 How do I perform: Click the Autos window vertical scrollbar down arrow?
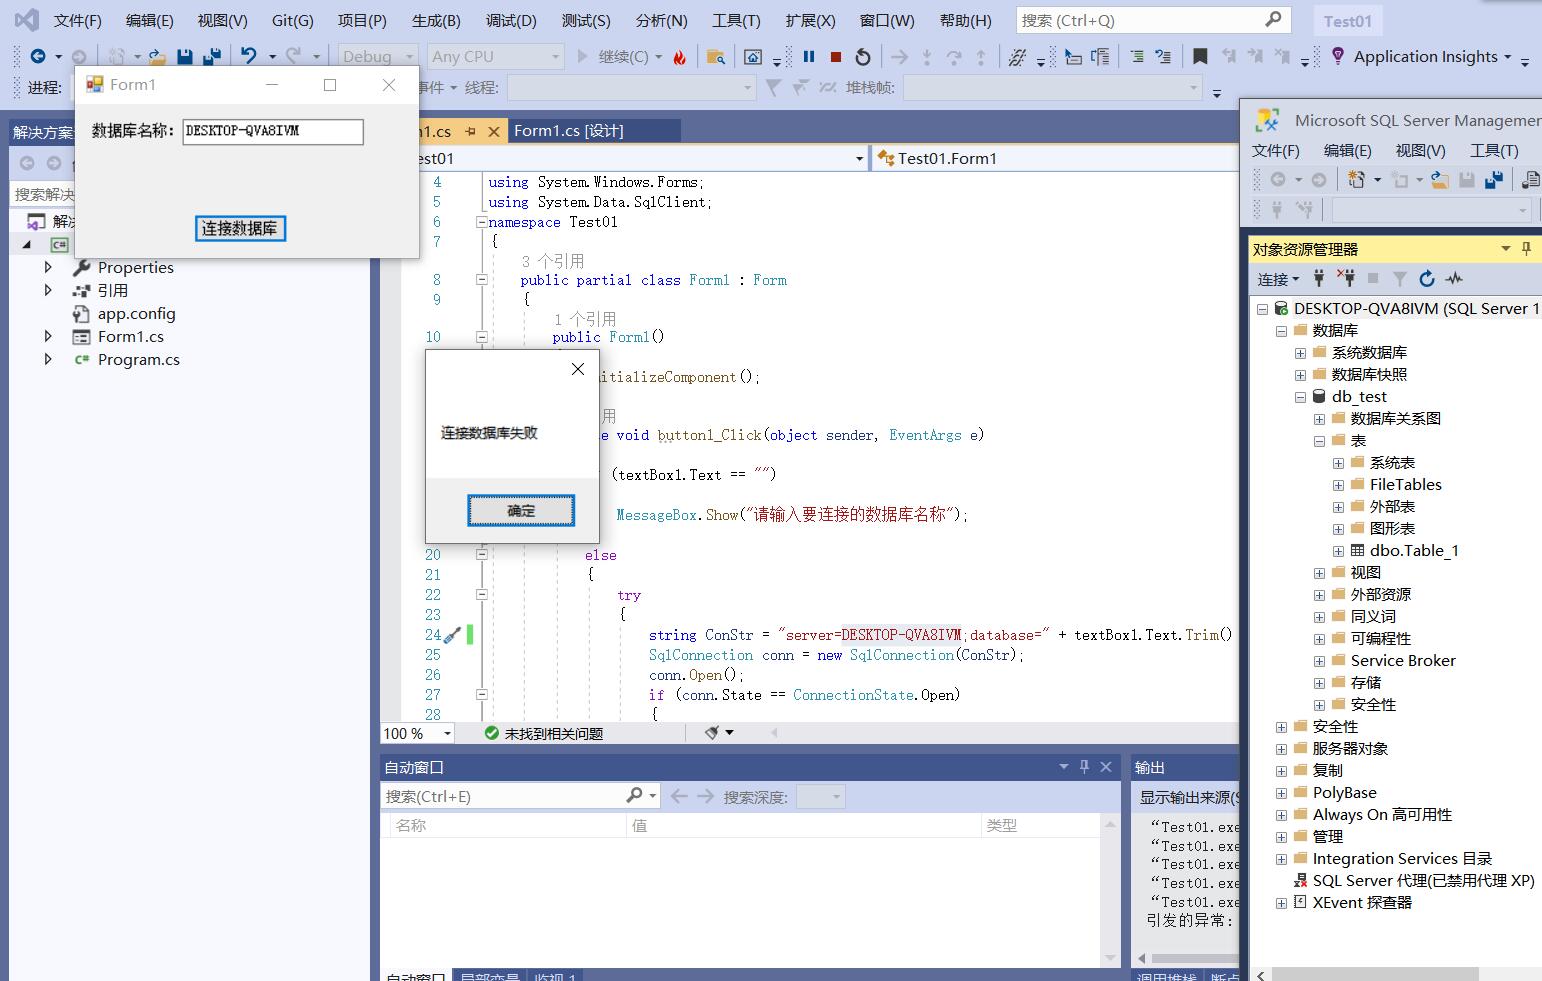click(1110, 958)
